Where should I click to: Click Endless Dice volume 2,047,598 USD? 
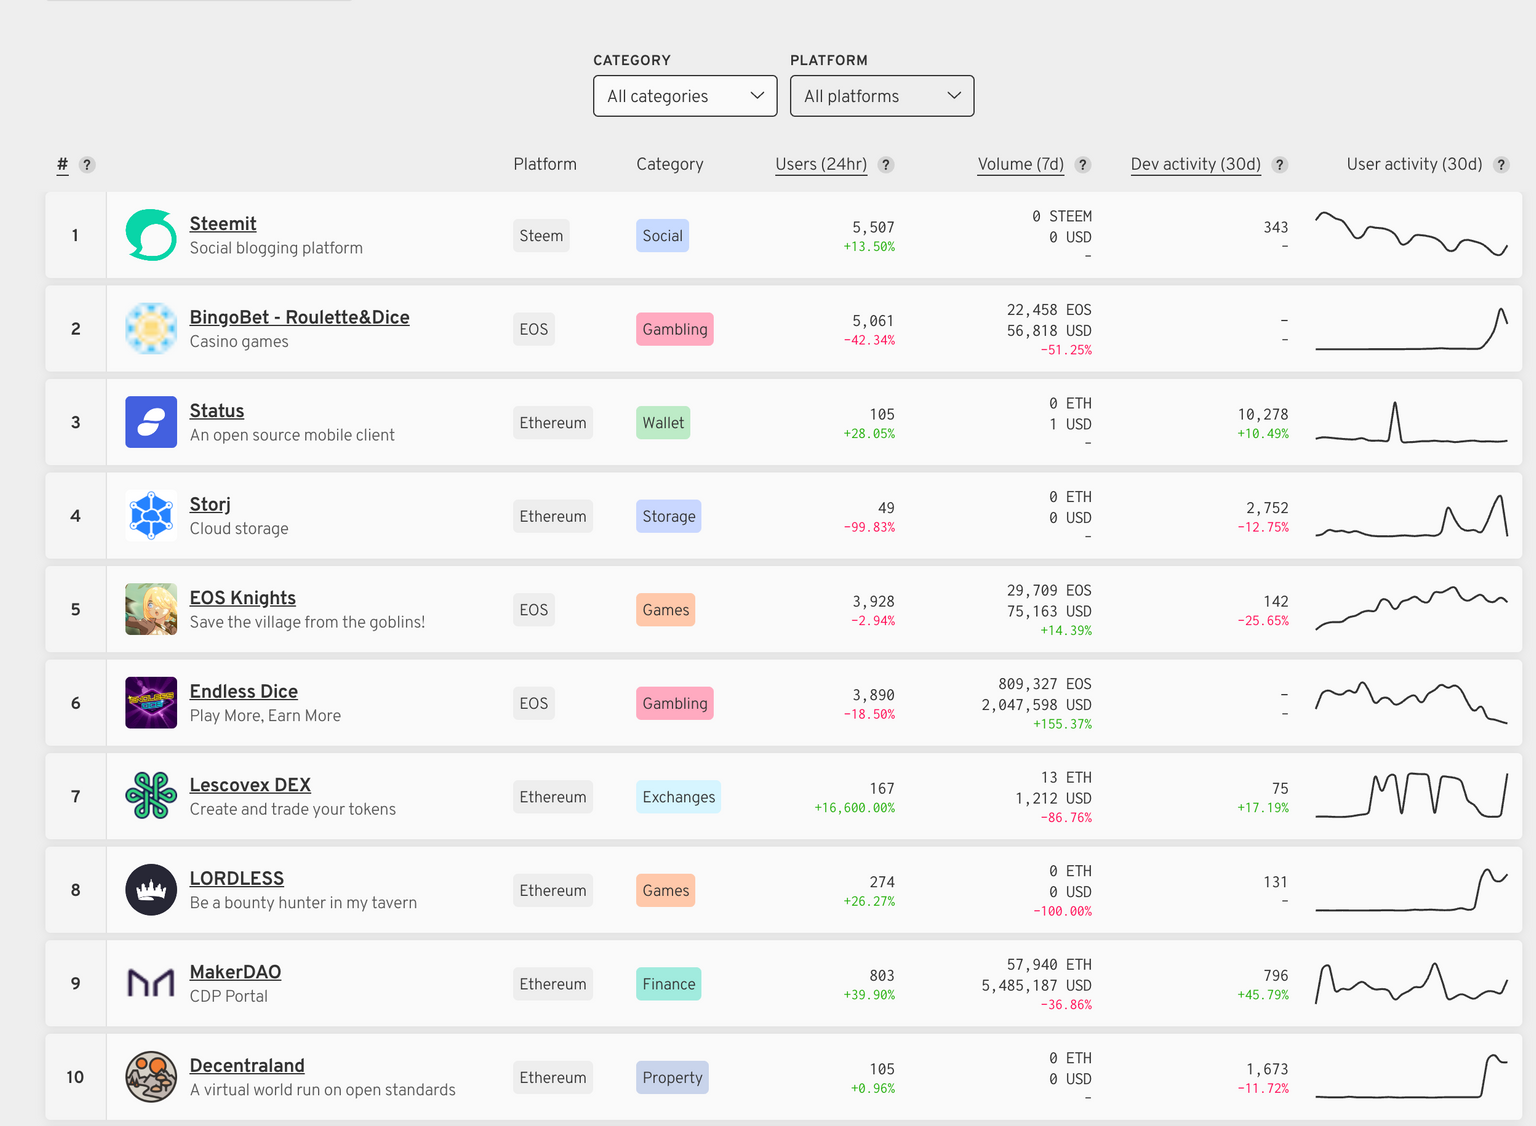point(1036,704)
